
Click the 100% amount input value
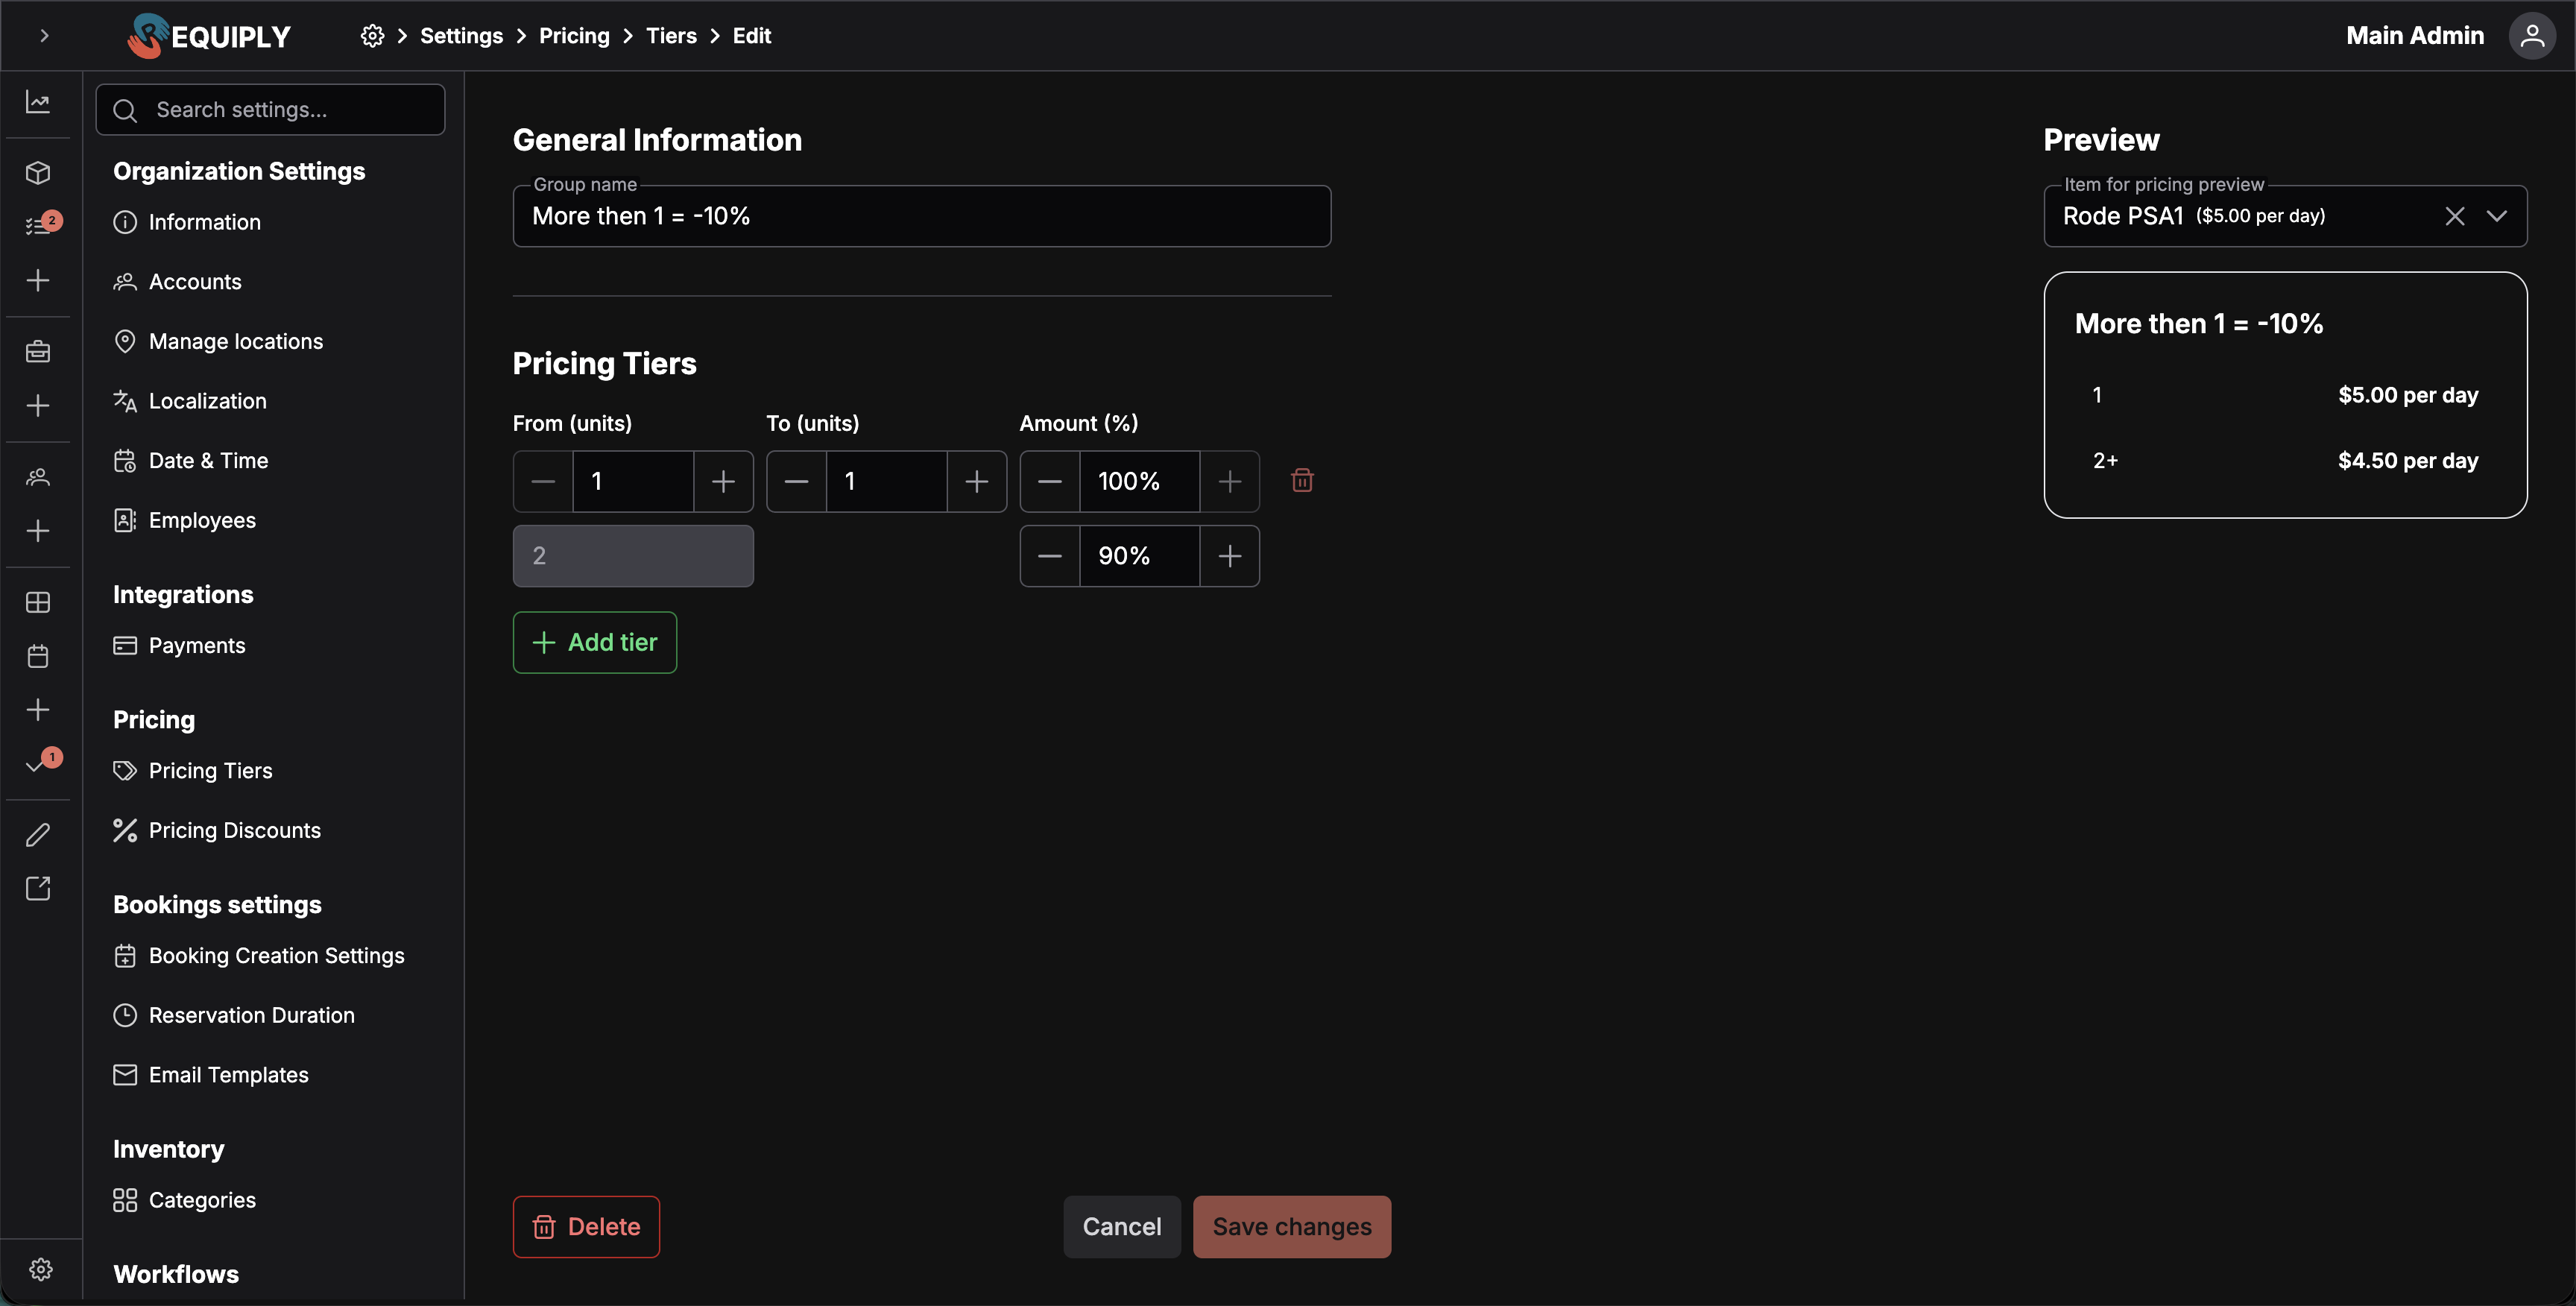(1139, 482)
